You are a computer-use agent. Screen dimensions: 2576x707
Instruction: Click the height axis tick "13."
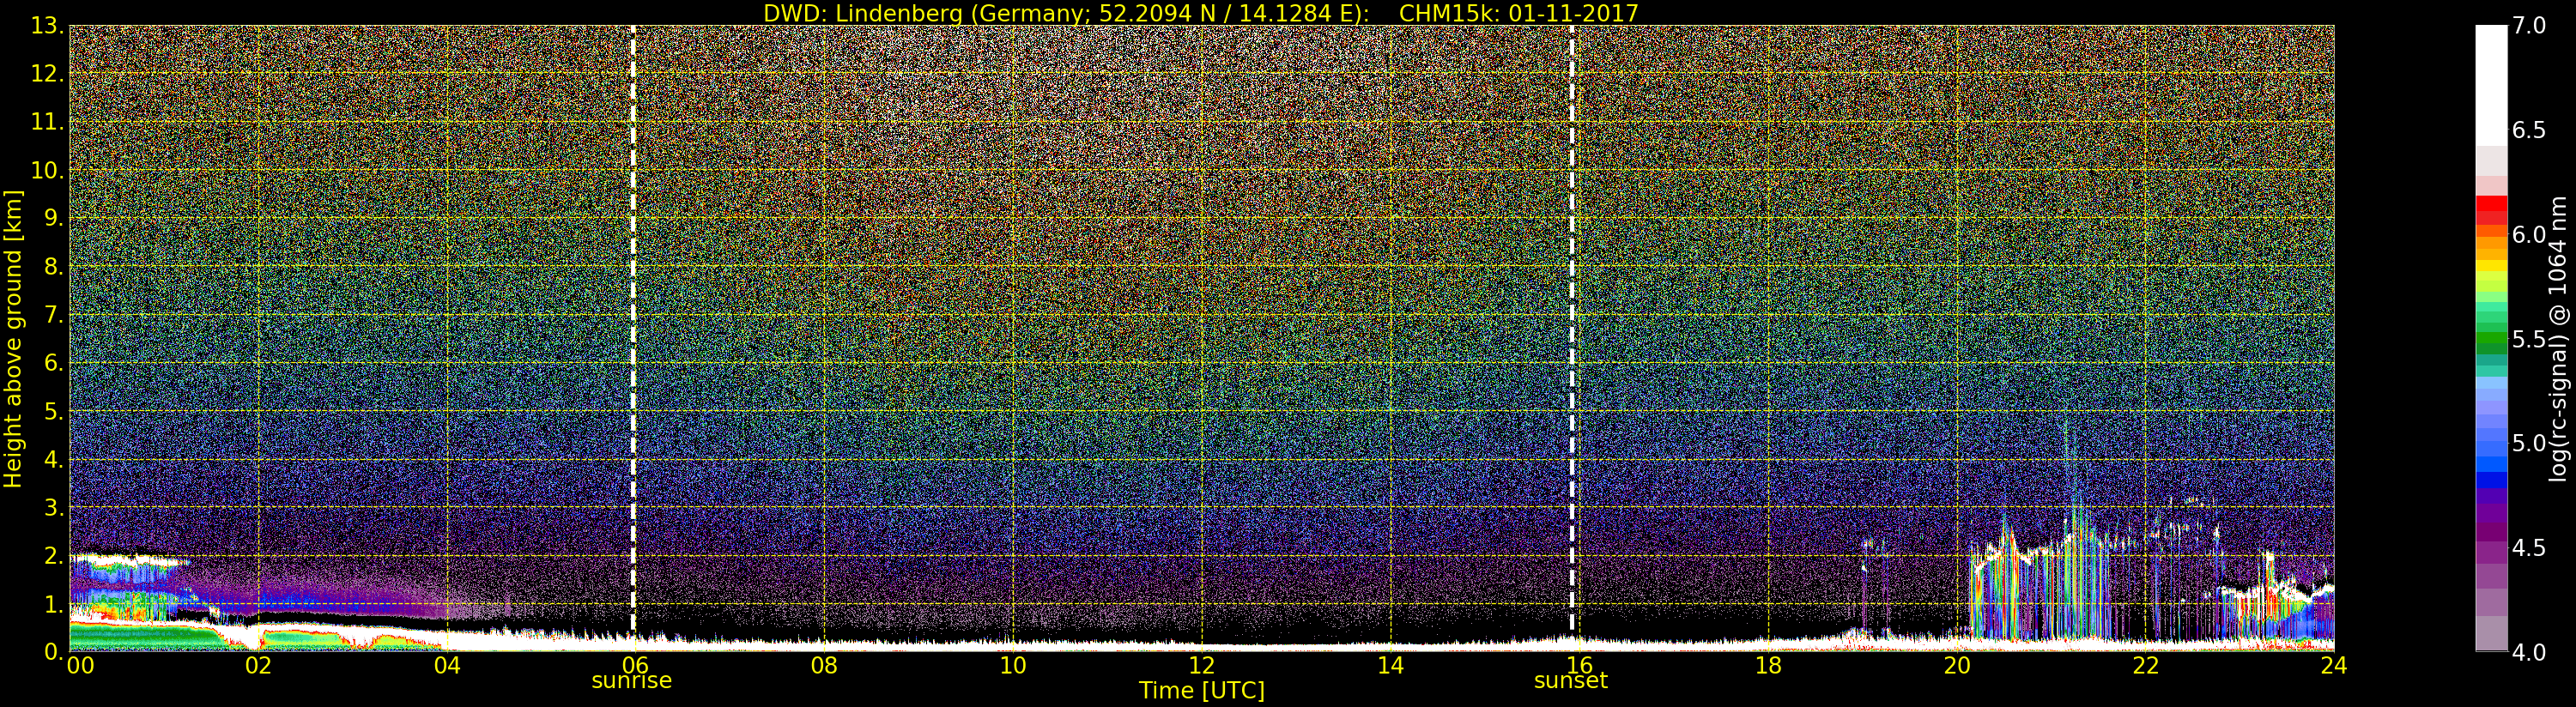[47, 26]
